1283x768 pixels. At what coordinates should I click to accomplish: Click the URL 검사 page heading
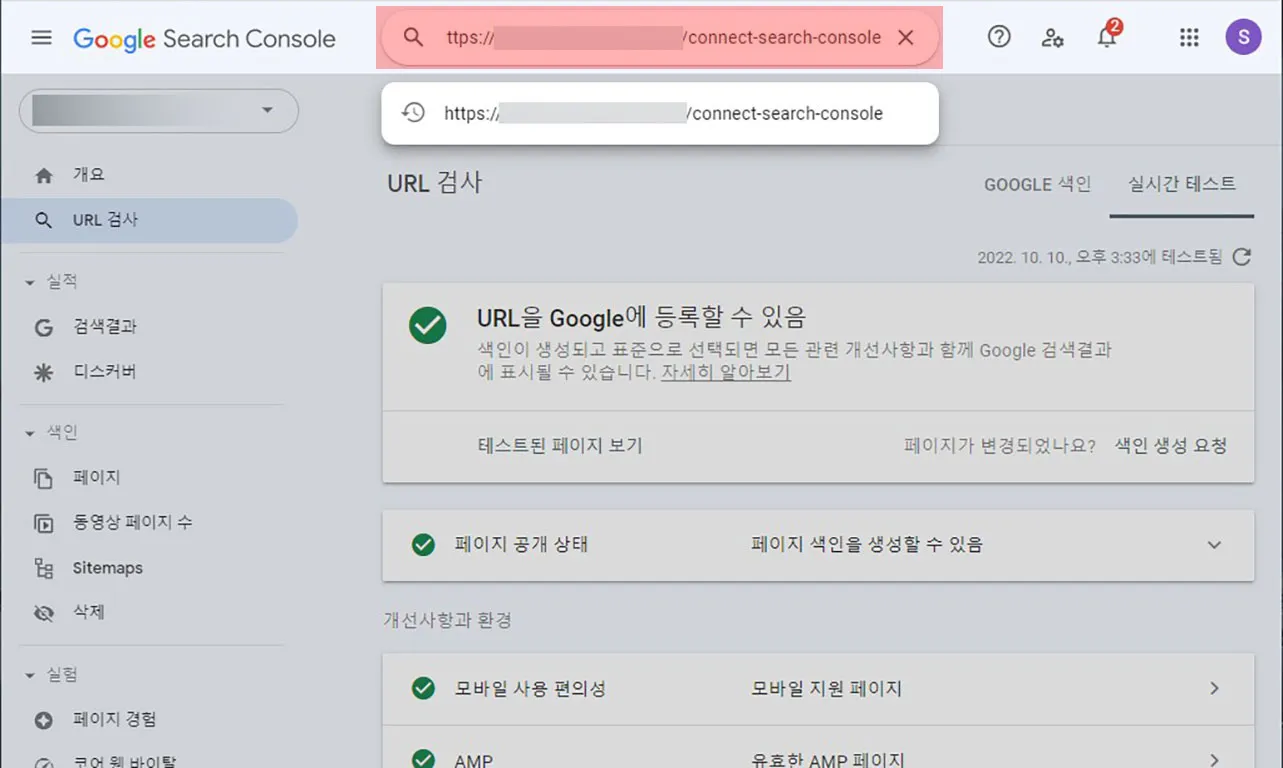[435, 183]
